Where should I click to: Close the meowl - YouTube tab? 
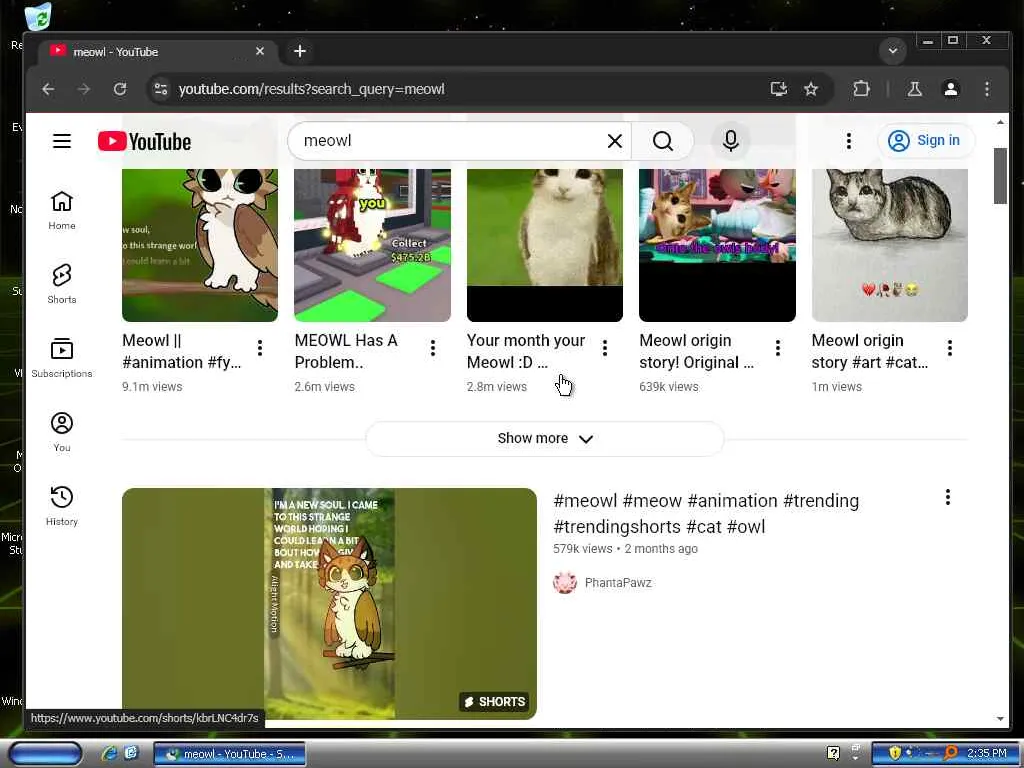click(x=260, y=51)
